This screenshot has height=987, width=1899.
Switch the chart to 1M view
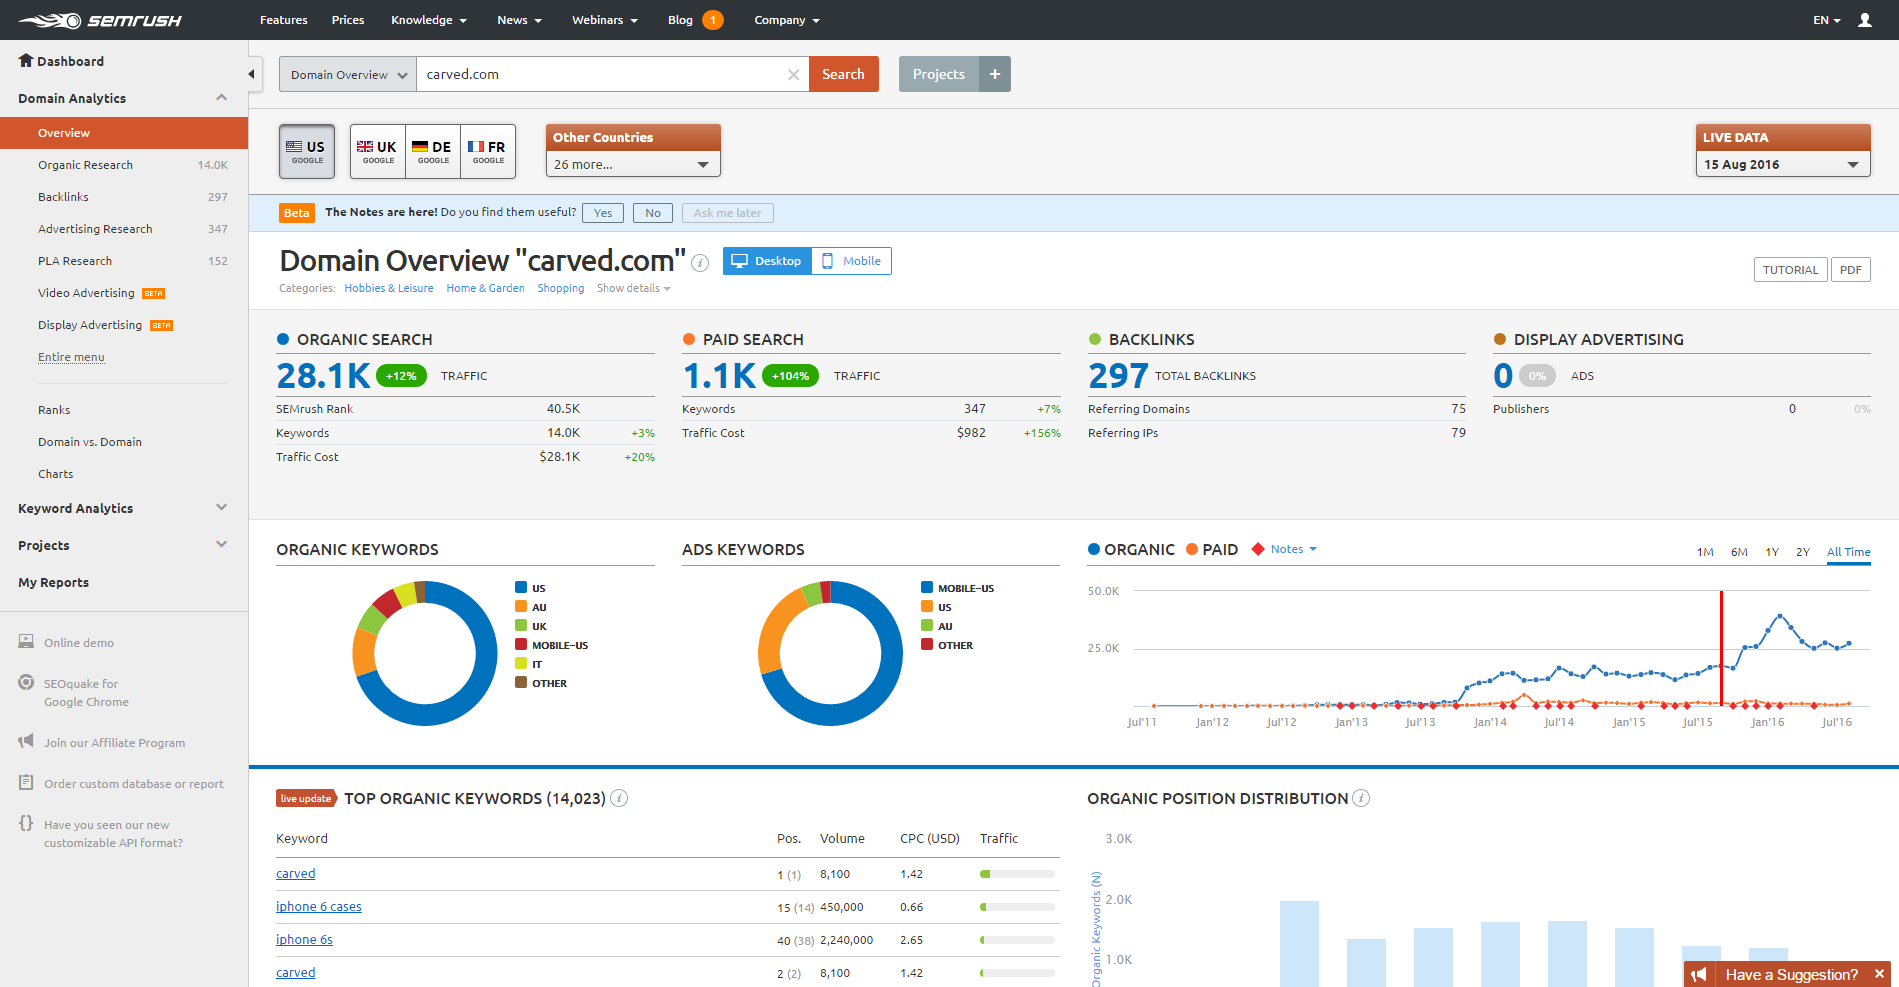tap(1704, 551)
